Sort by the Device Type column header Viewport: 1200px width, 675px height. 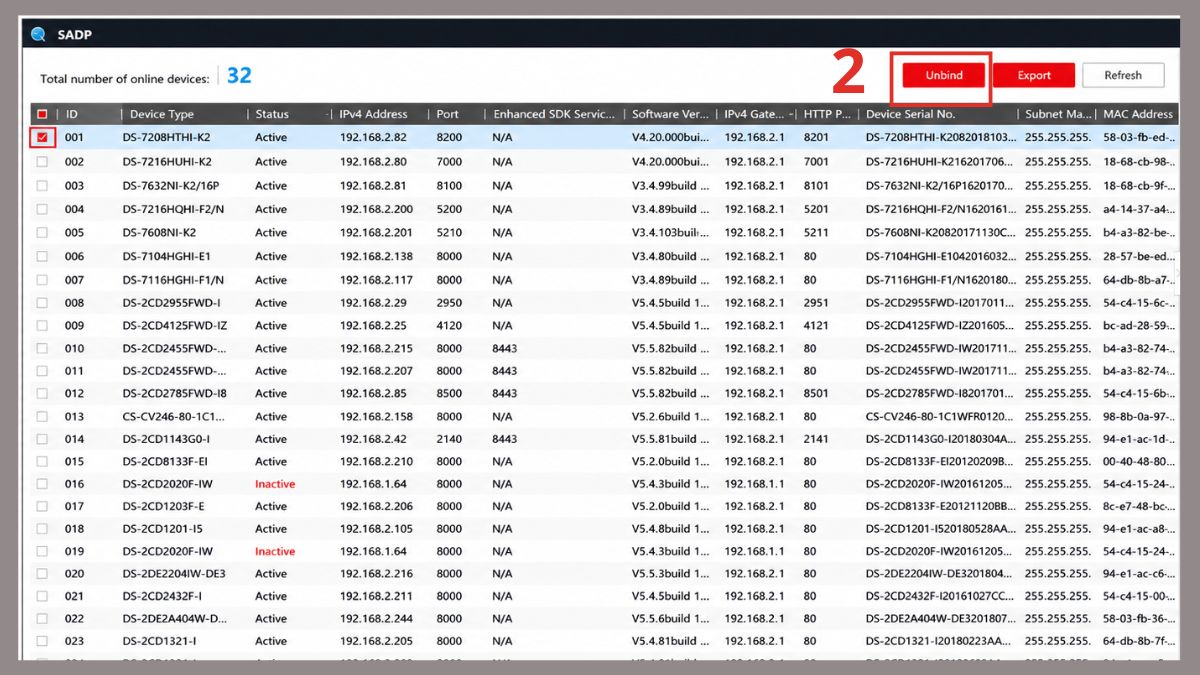(x=162, y=114)
